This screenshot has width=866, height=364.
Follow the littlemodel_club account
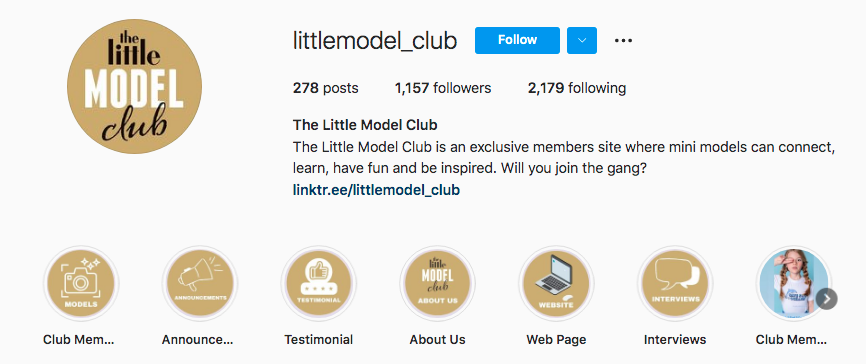click(x=517, y=40)
